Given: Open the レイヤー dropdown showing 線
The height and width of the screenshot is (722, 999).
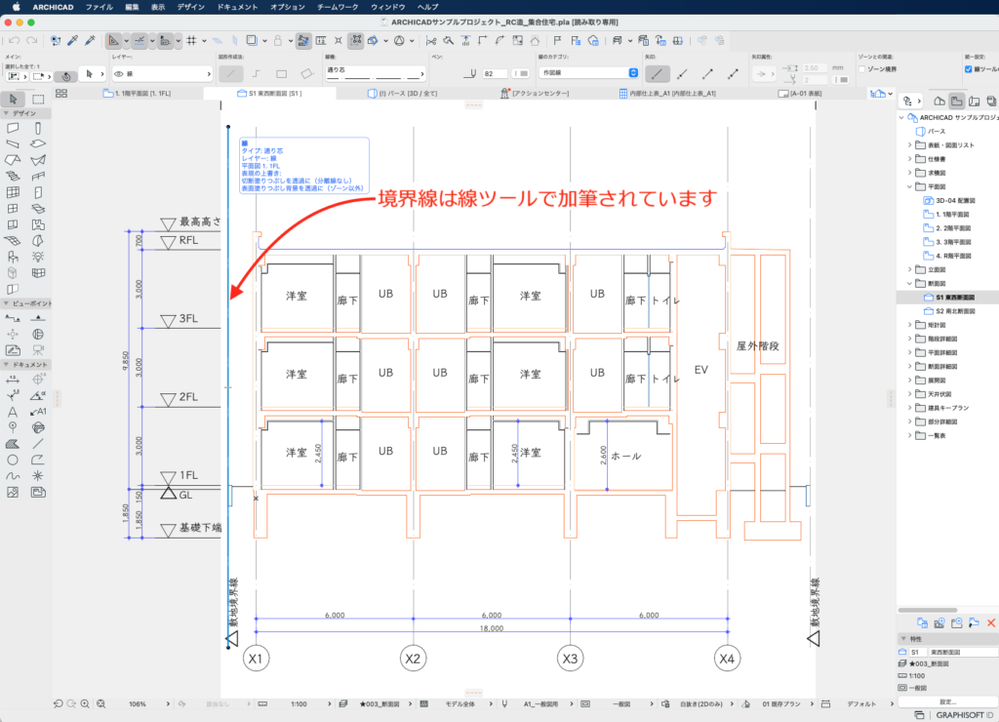Looking at the screenshot, I should 162,74.
